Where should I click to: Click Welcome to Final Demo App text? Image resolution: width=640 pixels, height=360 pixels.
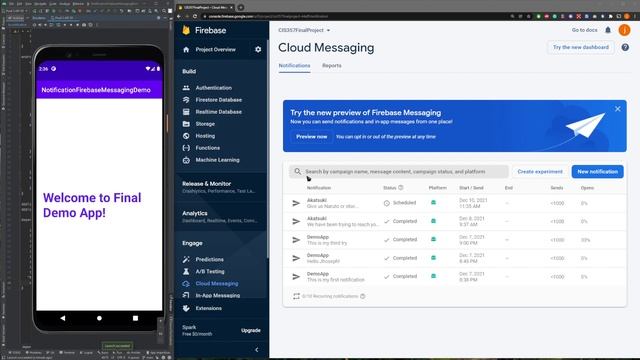[92, 205]
